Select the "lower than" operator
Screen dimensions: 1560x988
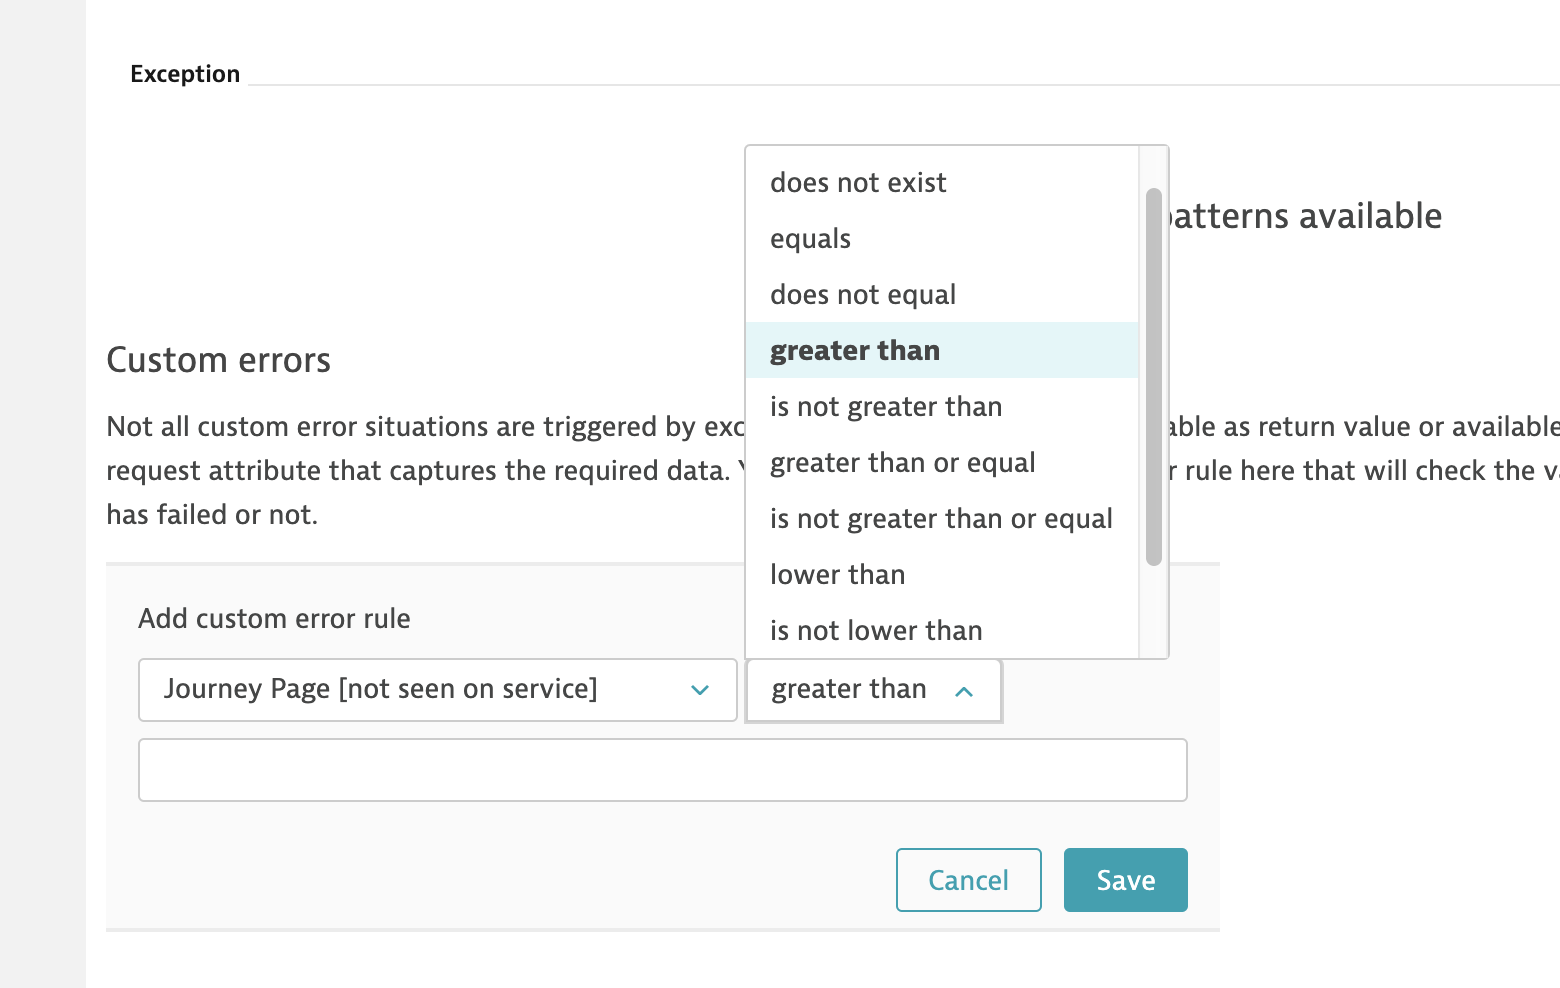(838, 575)
